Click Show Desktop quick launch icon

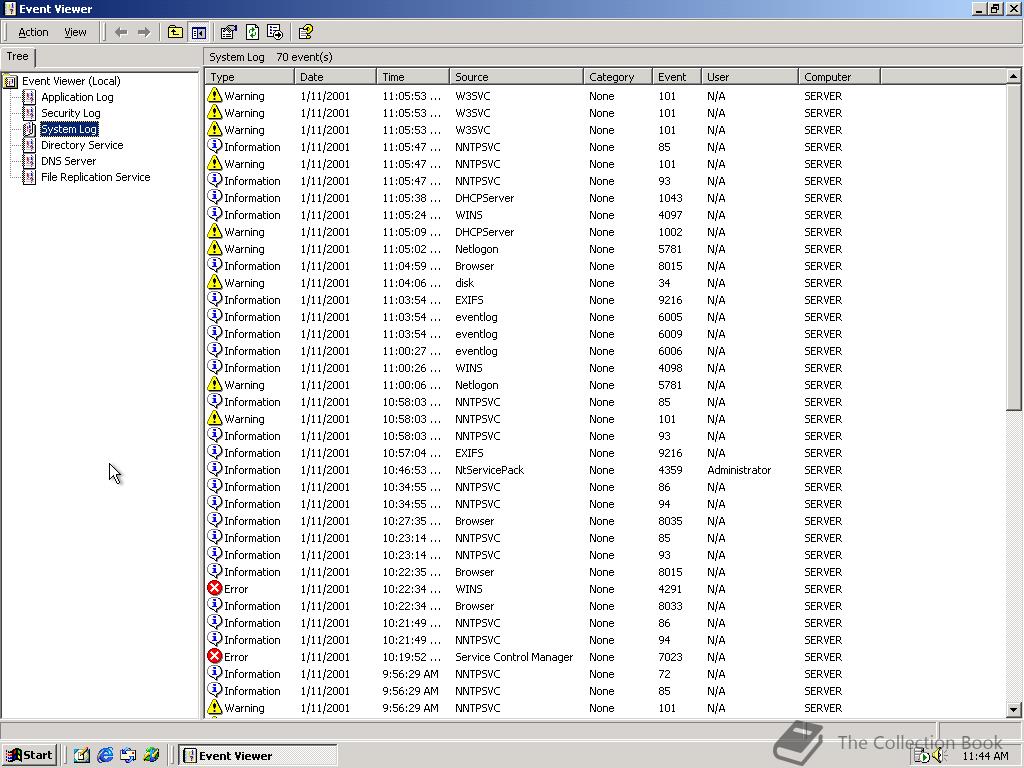pyautogui.click(x=81, y=755)
